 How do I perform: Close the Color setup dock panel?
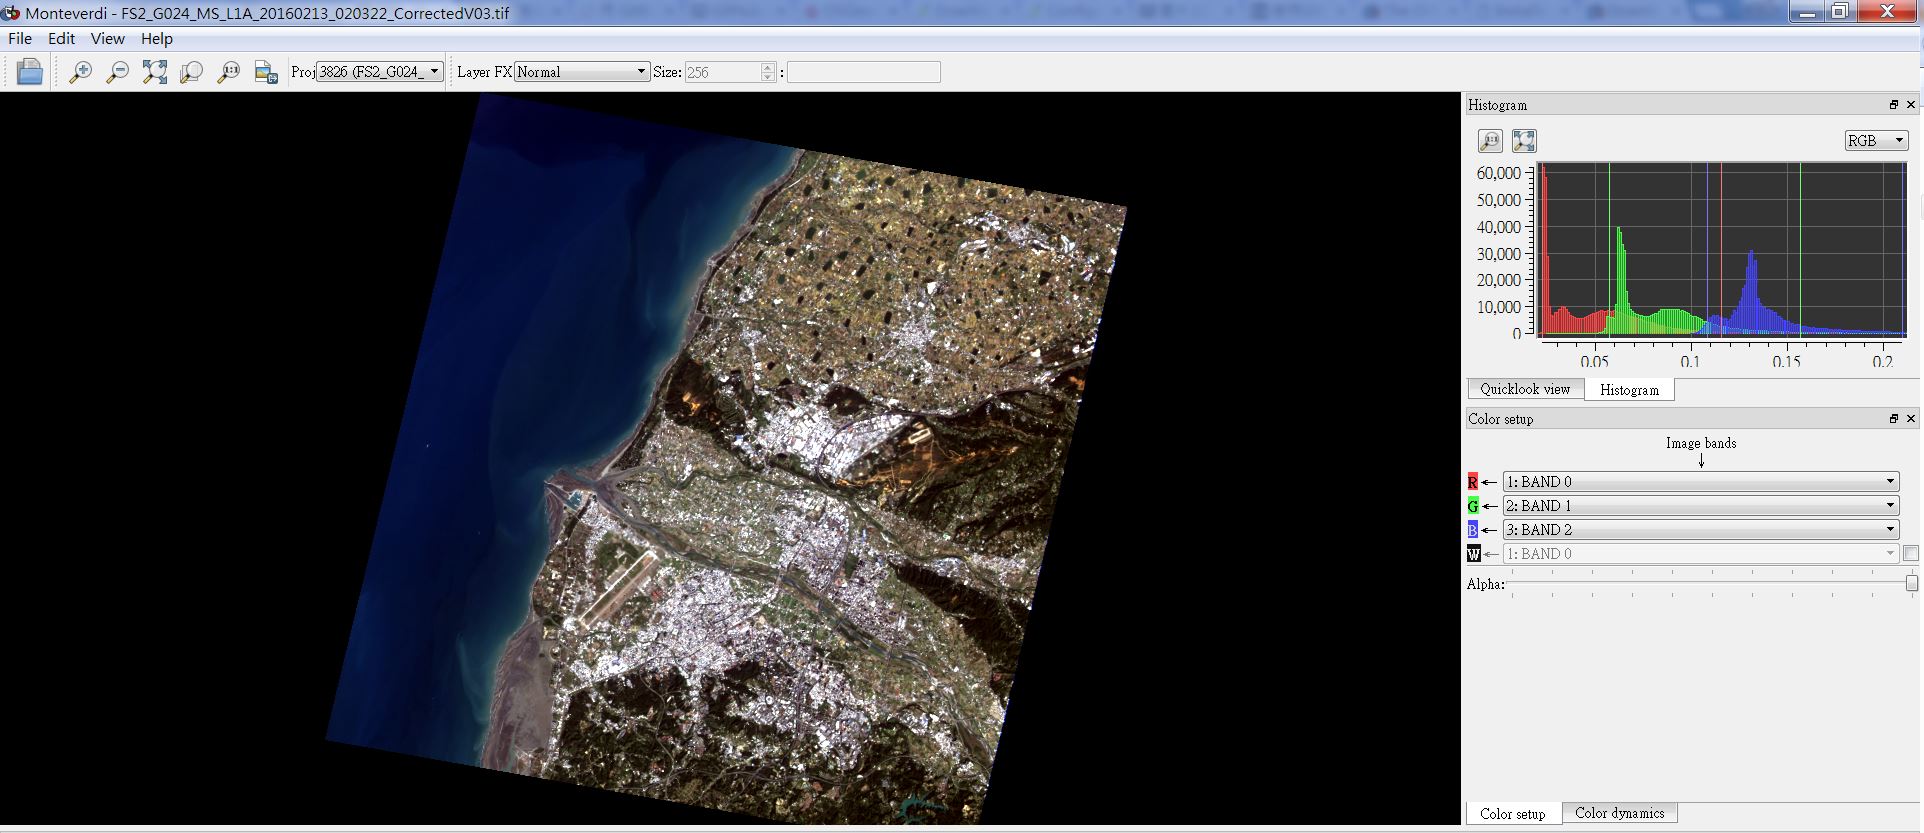click(x=1911, y=419)
